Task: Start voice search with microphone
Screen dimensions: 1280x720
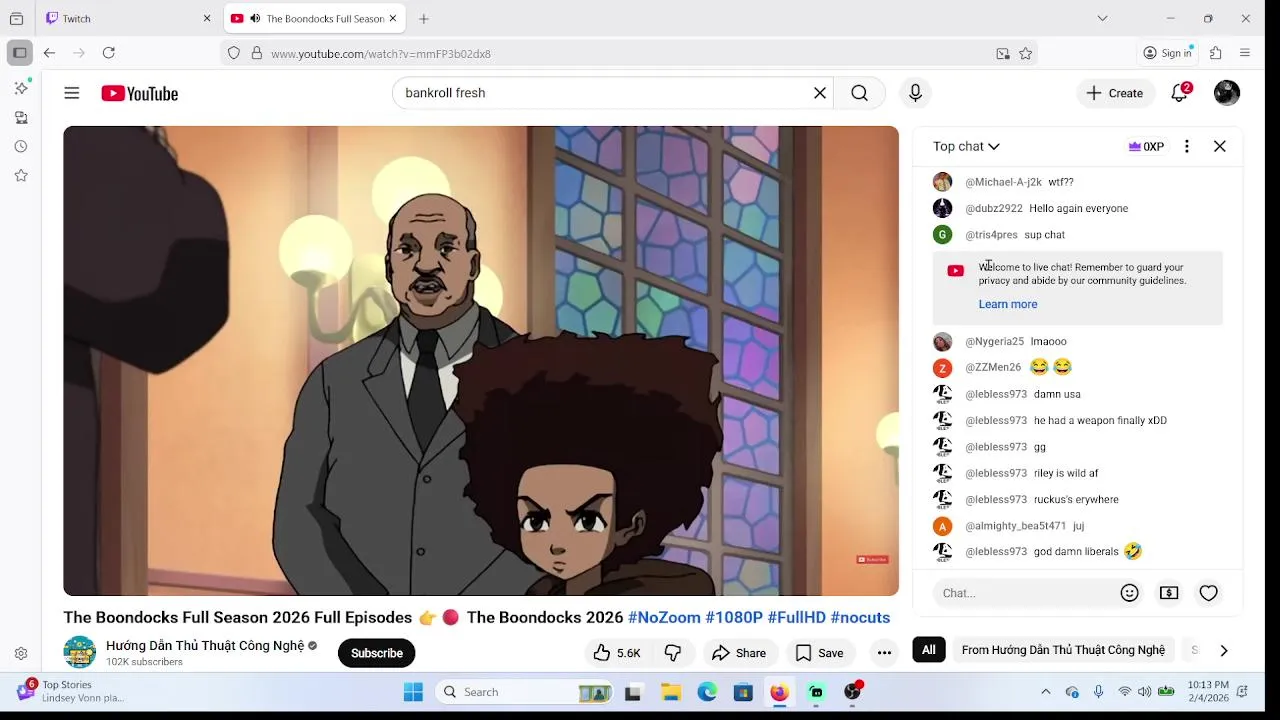Action: (915, 93)
